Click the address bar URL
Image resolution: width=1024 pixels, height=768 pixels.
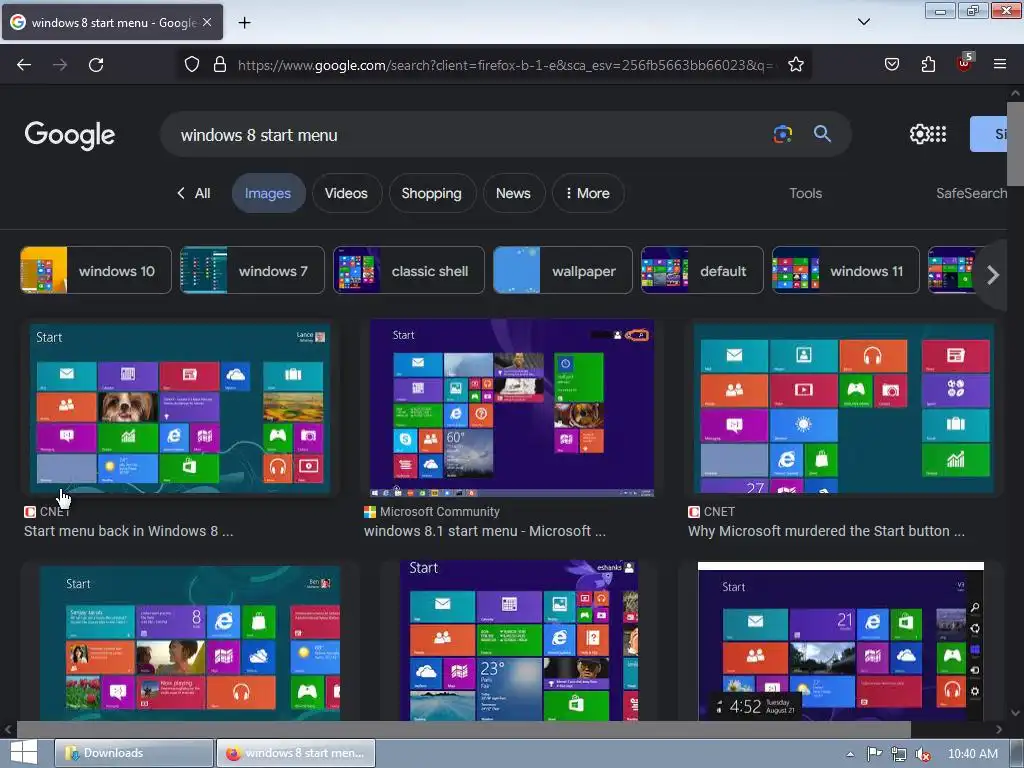506,65
